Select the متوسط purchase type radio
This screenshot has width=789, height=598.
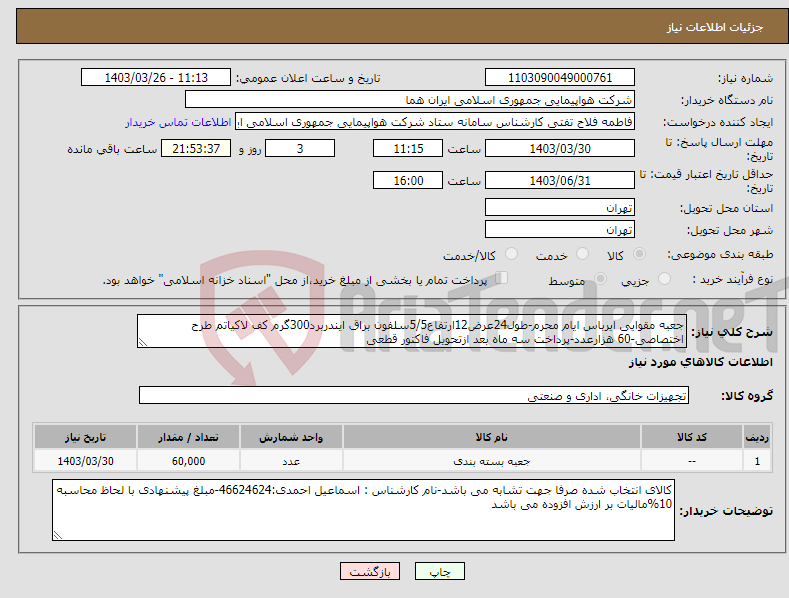[600, 278]
